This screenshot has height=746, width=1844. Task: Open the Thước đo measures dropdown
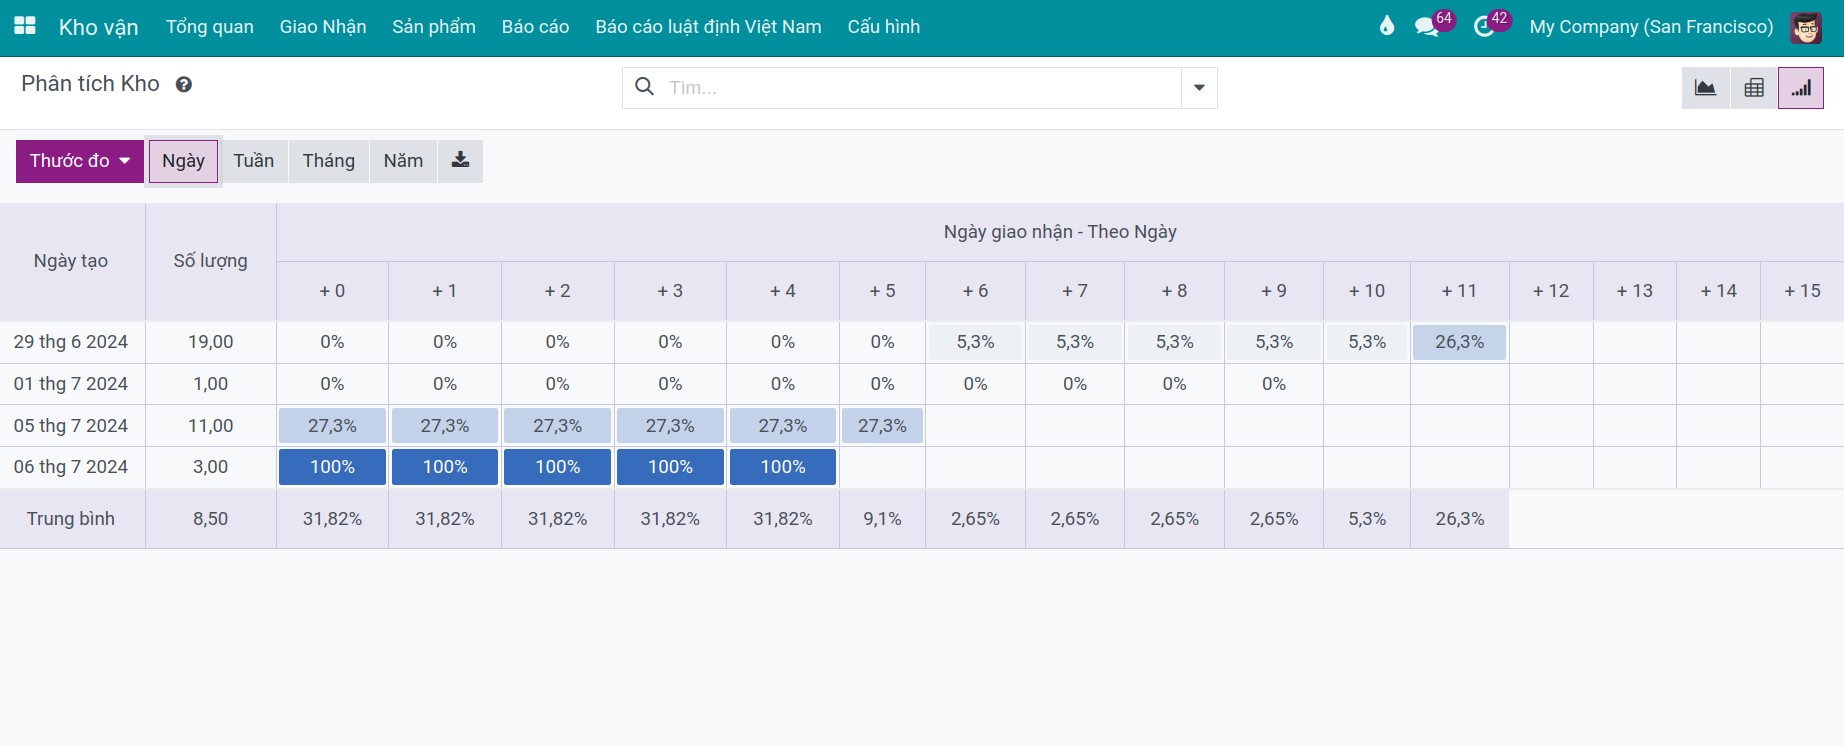[80, 161]
